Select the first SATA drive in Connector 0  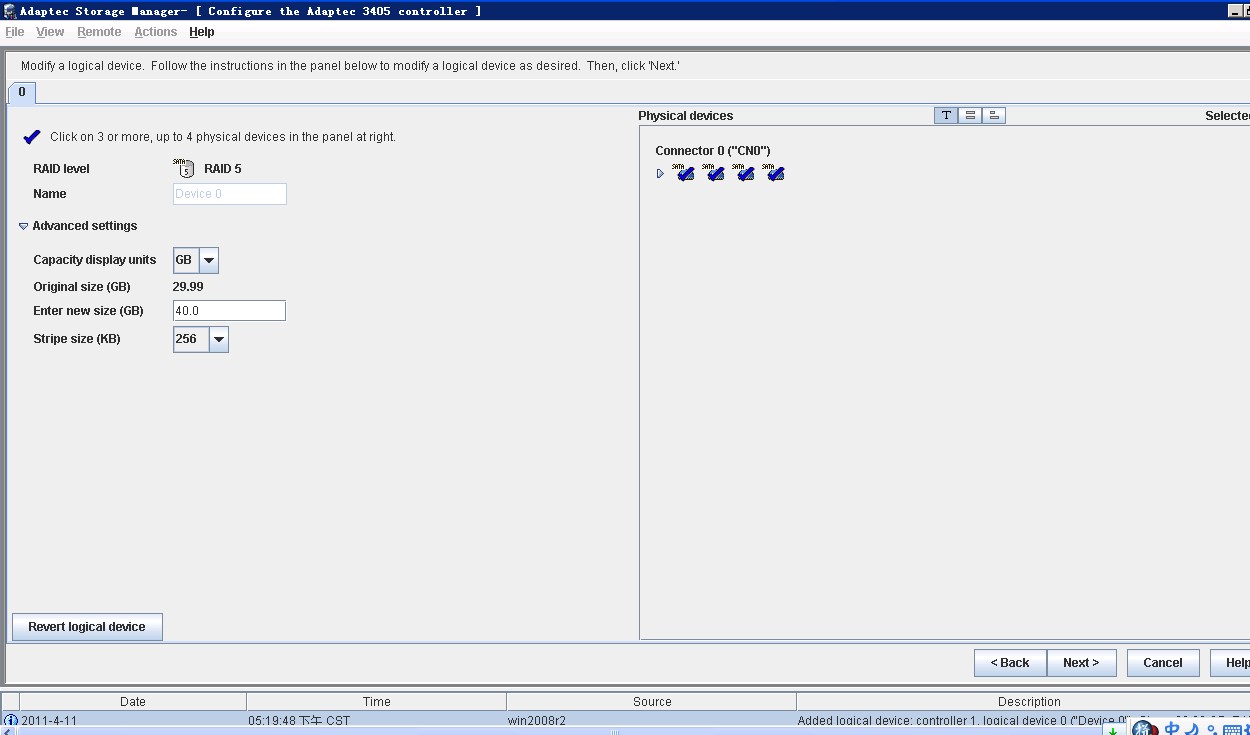[x=684, y=173]
